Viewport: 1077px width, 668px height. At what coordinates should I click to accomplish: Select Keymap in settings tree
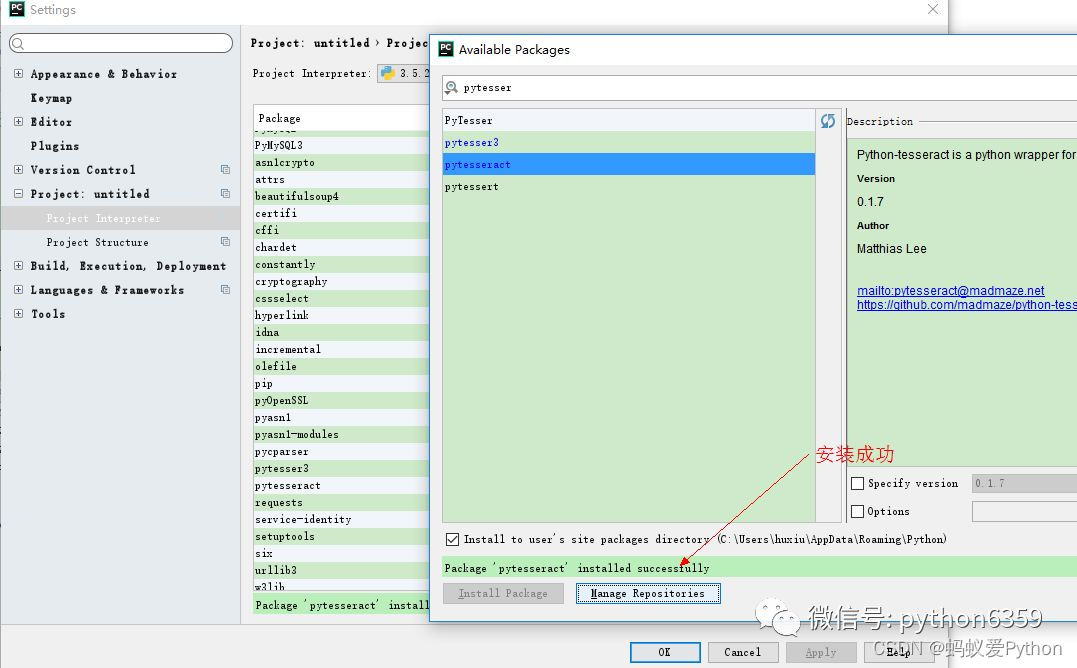coord(52,97)
